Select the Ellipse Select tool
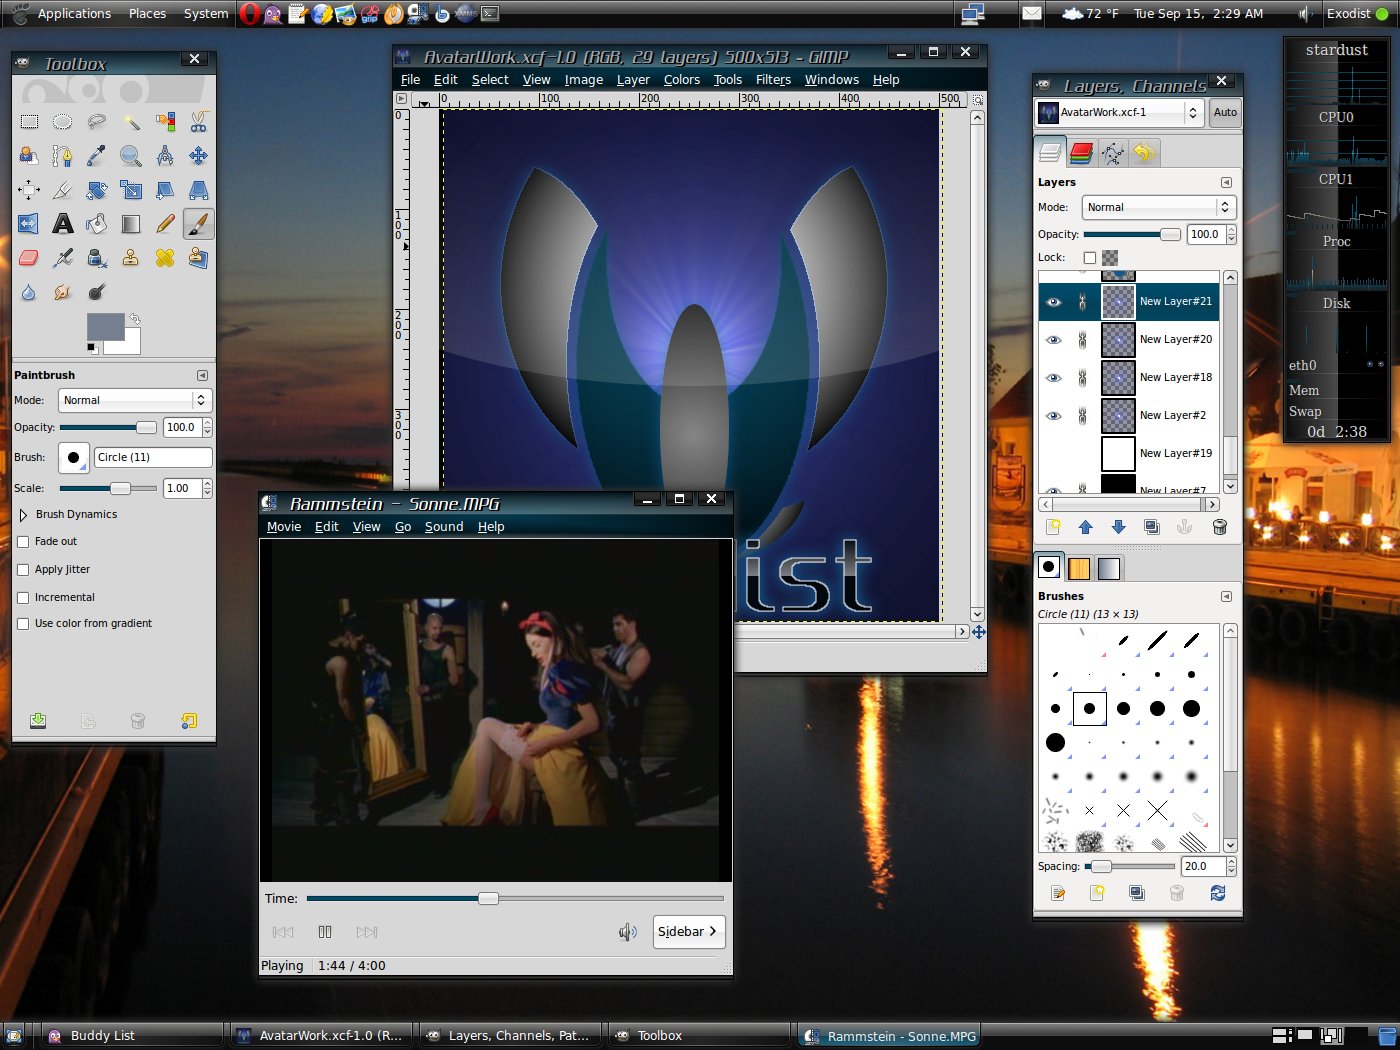The height and width of the screenshot is (1050, 1400). pyautogui.click(x=62, y=122)
